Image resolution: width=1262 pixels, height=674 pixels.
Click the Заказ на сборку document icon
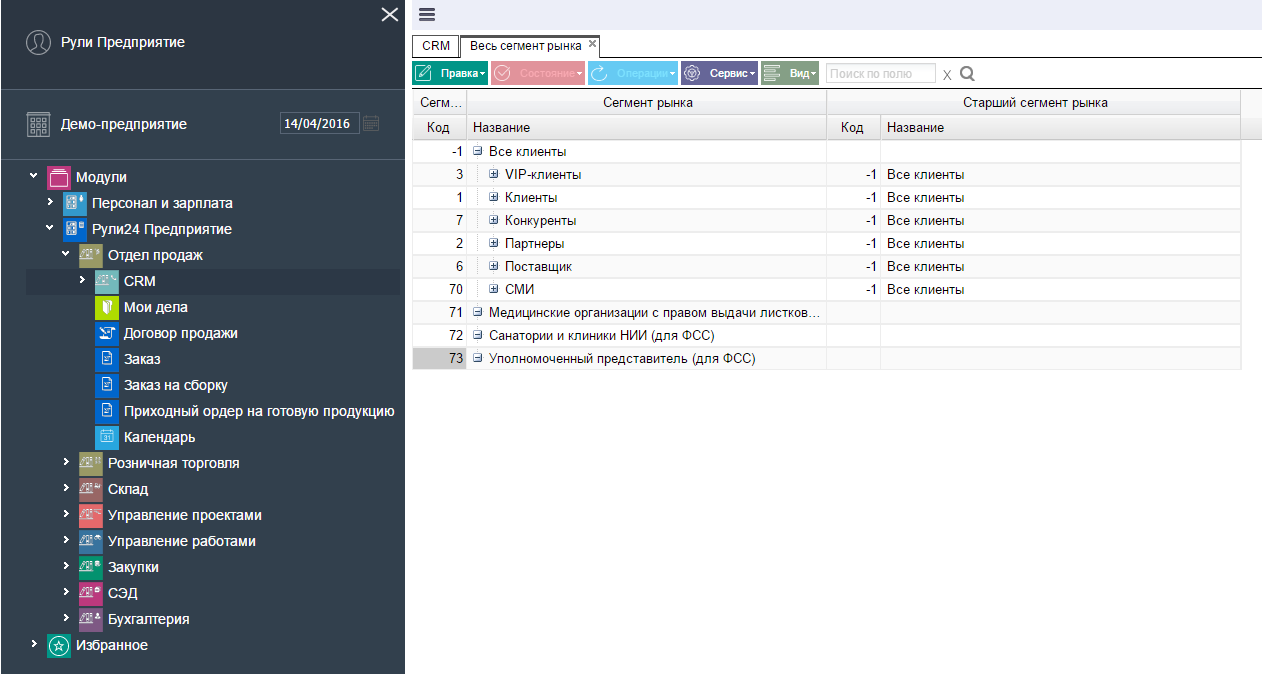pos(107,385)
